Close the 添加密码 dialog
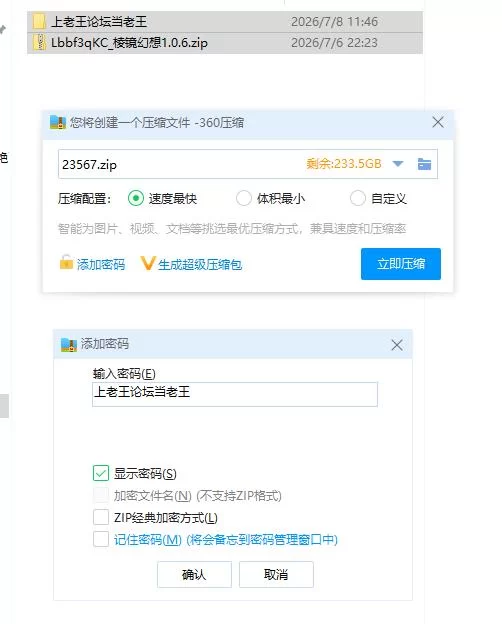The image size is (502, 624). coord(397,345)
